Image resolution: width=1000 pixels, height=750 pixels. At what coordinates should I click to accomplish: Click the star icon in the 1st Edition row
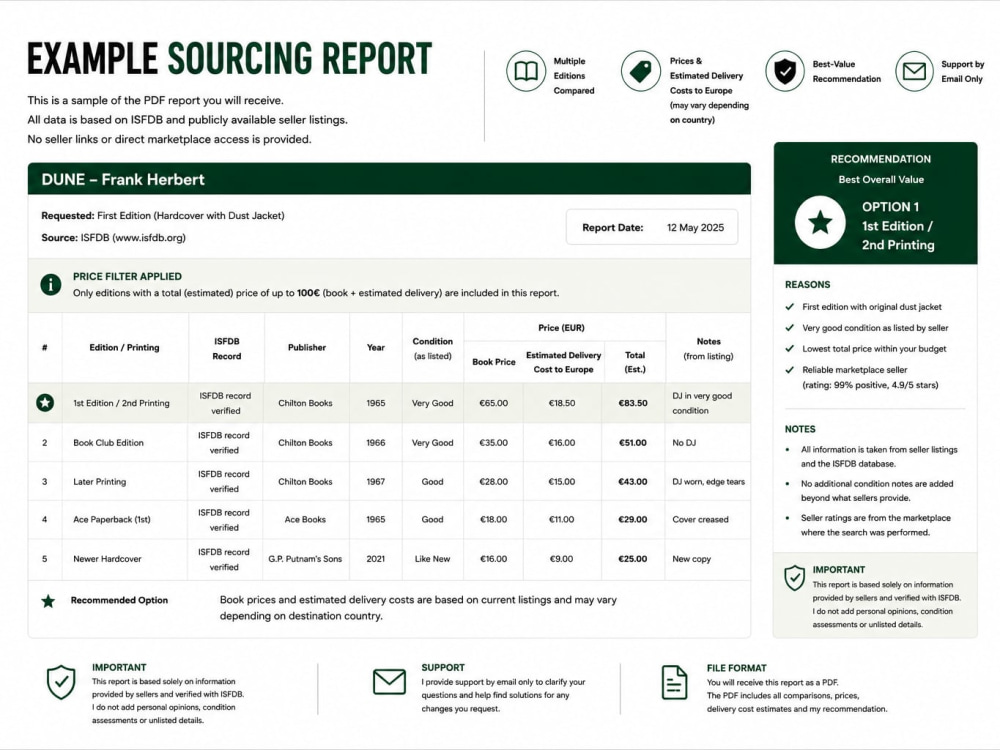[x=45, y=402]
